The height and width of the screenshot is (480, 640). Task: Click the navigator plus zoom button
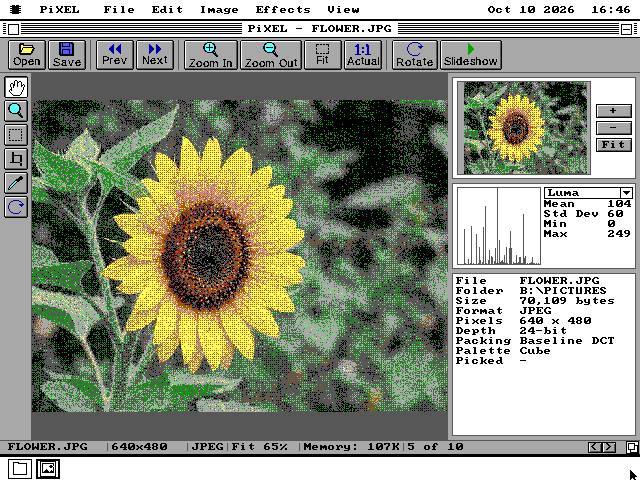(x=613, y=111)
